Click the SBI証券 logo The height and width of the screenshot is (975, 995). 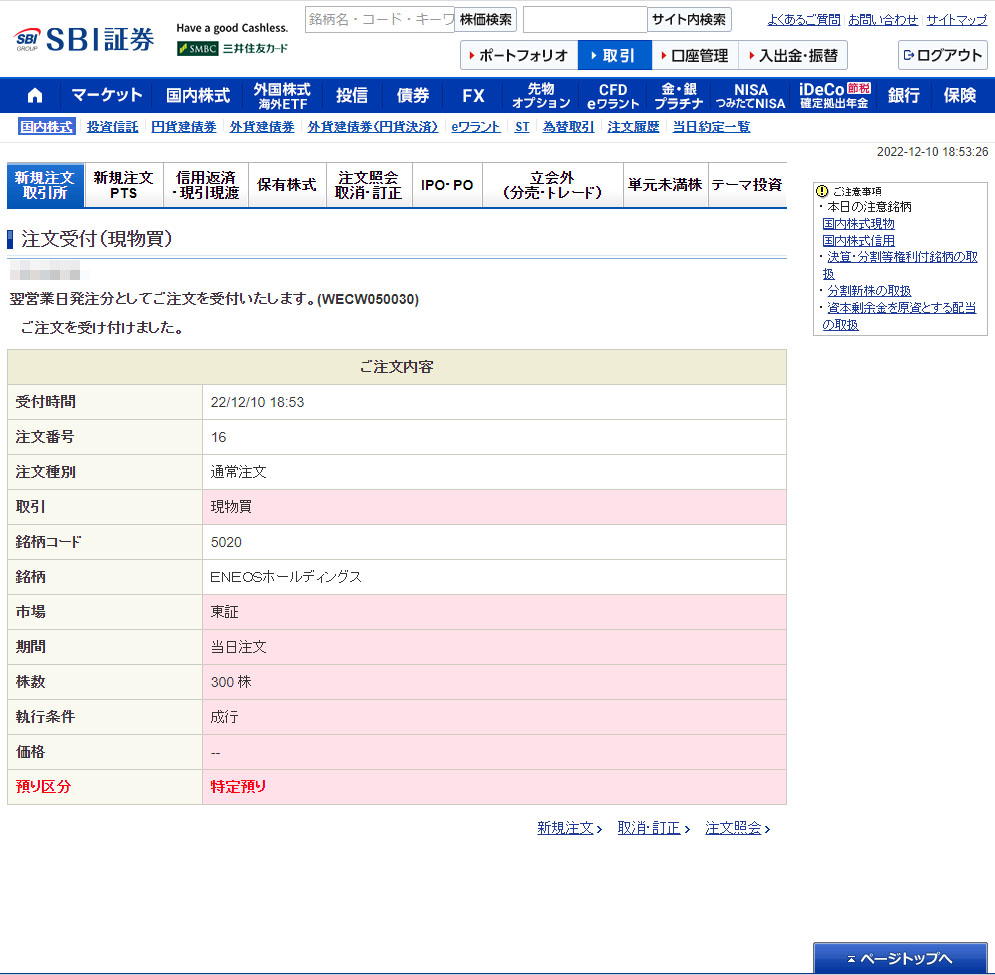coord(86,39)
